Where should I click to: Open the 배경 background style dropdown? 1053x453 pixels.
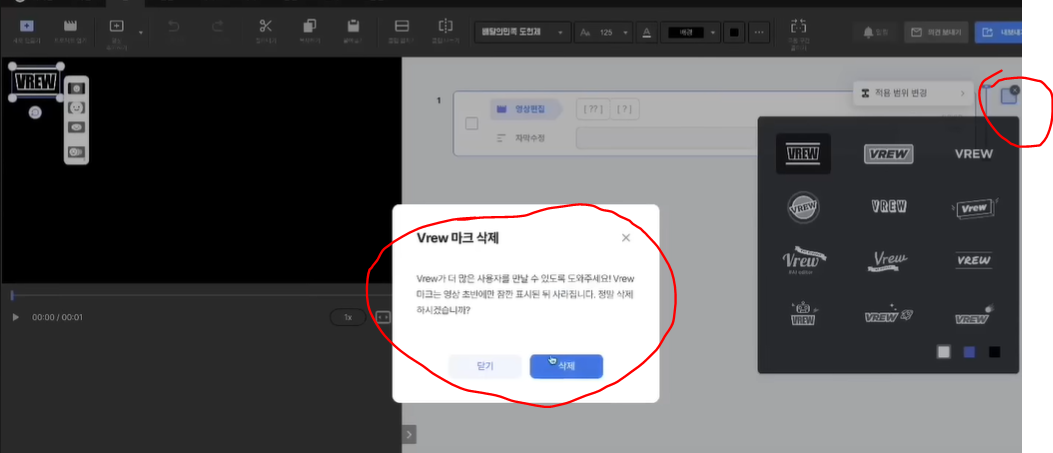click(690, 32)
